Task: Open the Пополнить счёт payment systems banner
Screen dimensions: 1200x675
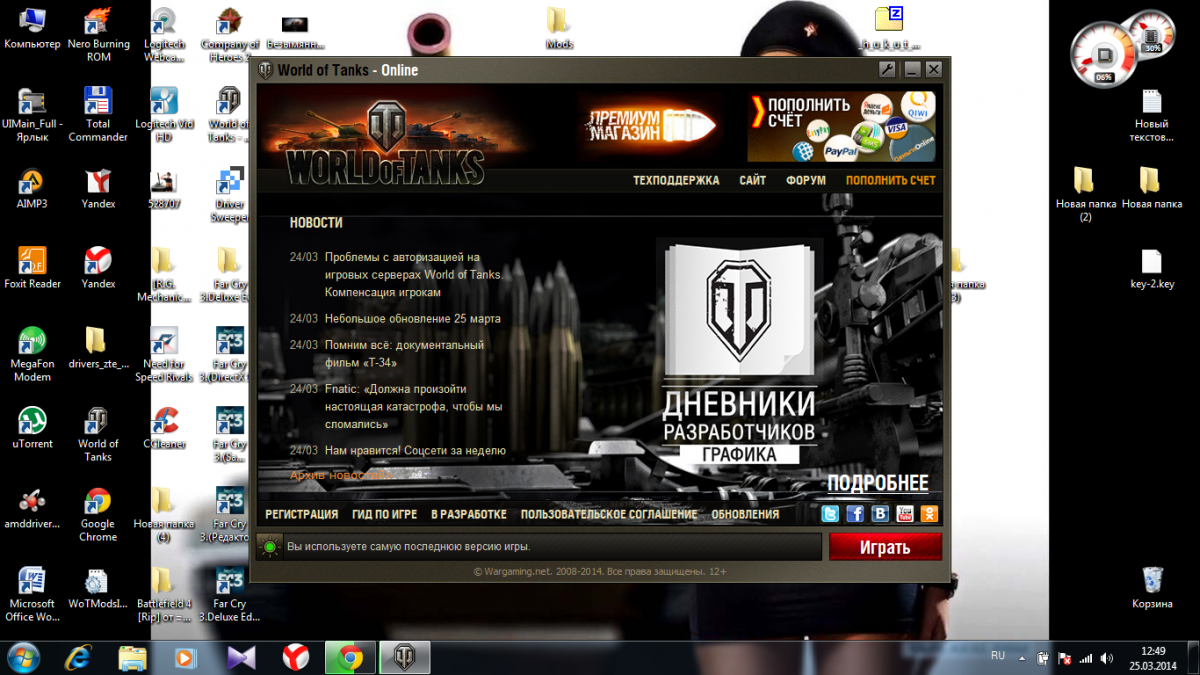Action: pos(841,126)
